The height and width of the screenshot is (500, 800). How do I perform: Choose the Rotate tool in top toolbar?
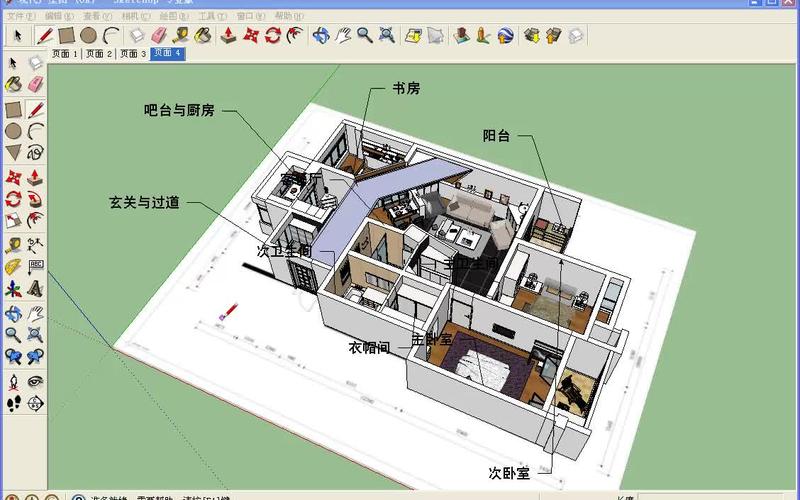272,36
